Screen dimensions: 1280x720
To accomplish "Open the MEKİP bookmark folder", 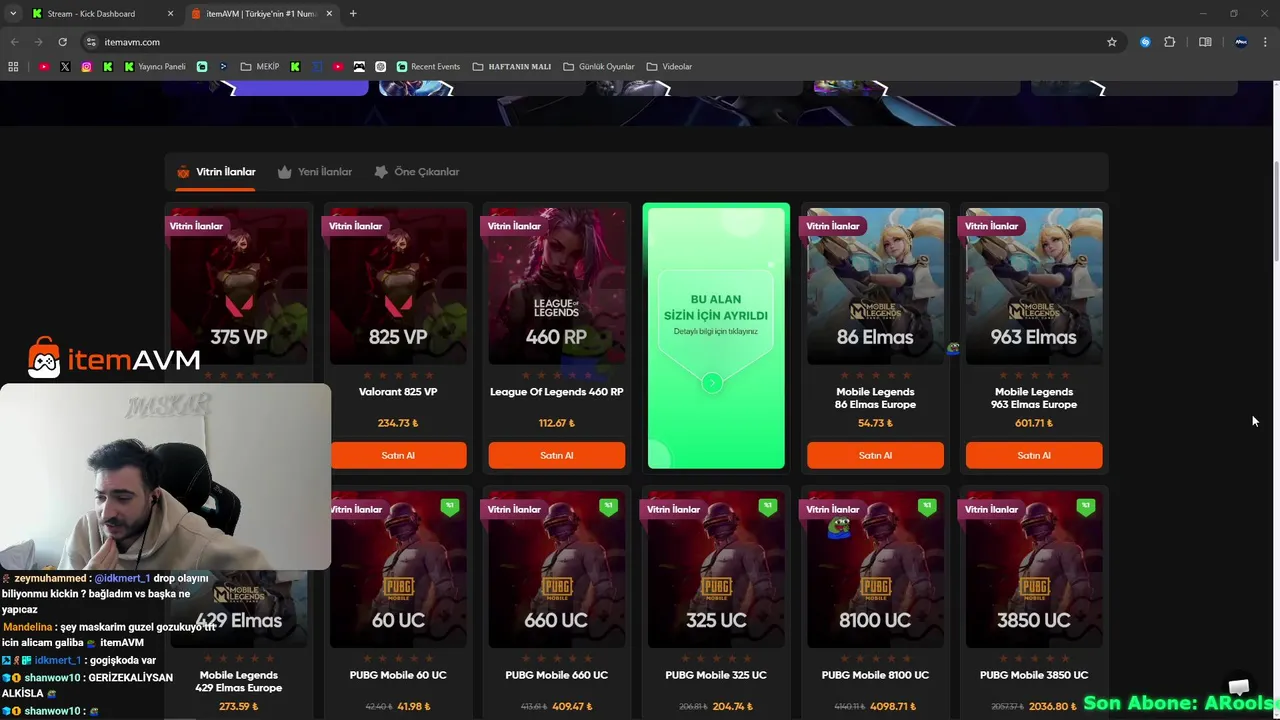I will pyautogui.click(x=260, y=67).
